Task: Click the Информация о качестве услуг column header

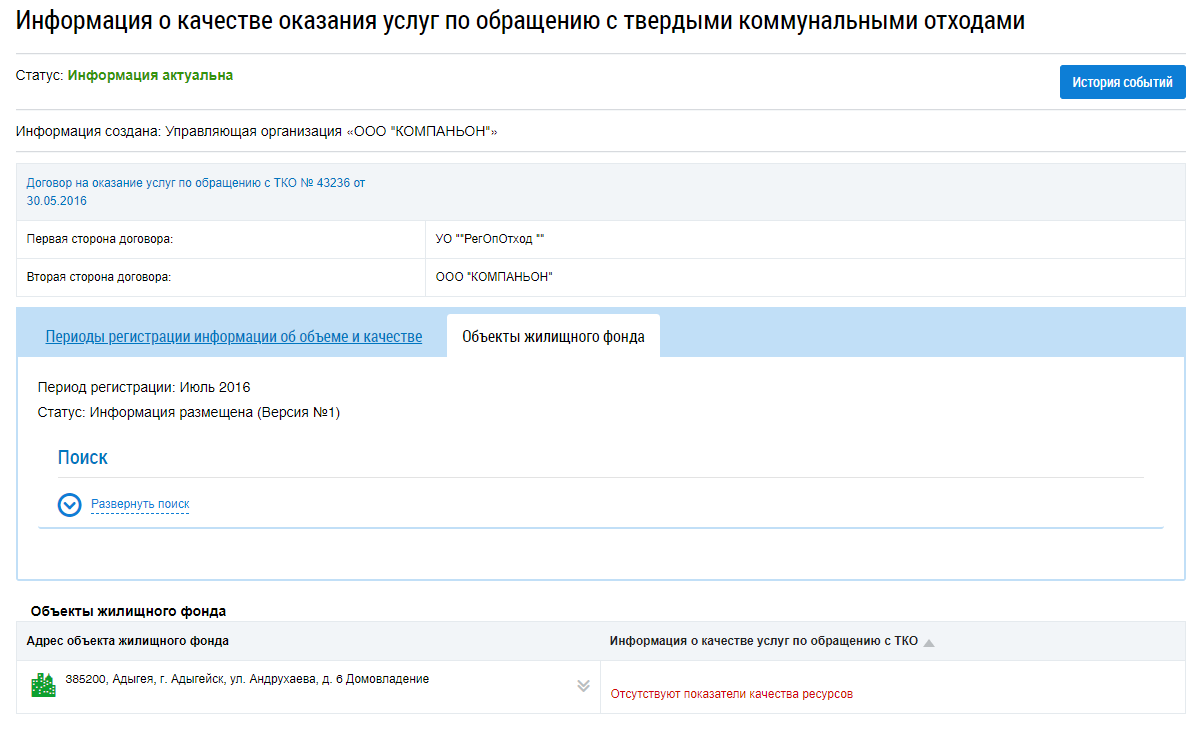Action: tap(763, 641)
